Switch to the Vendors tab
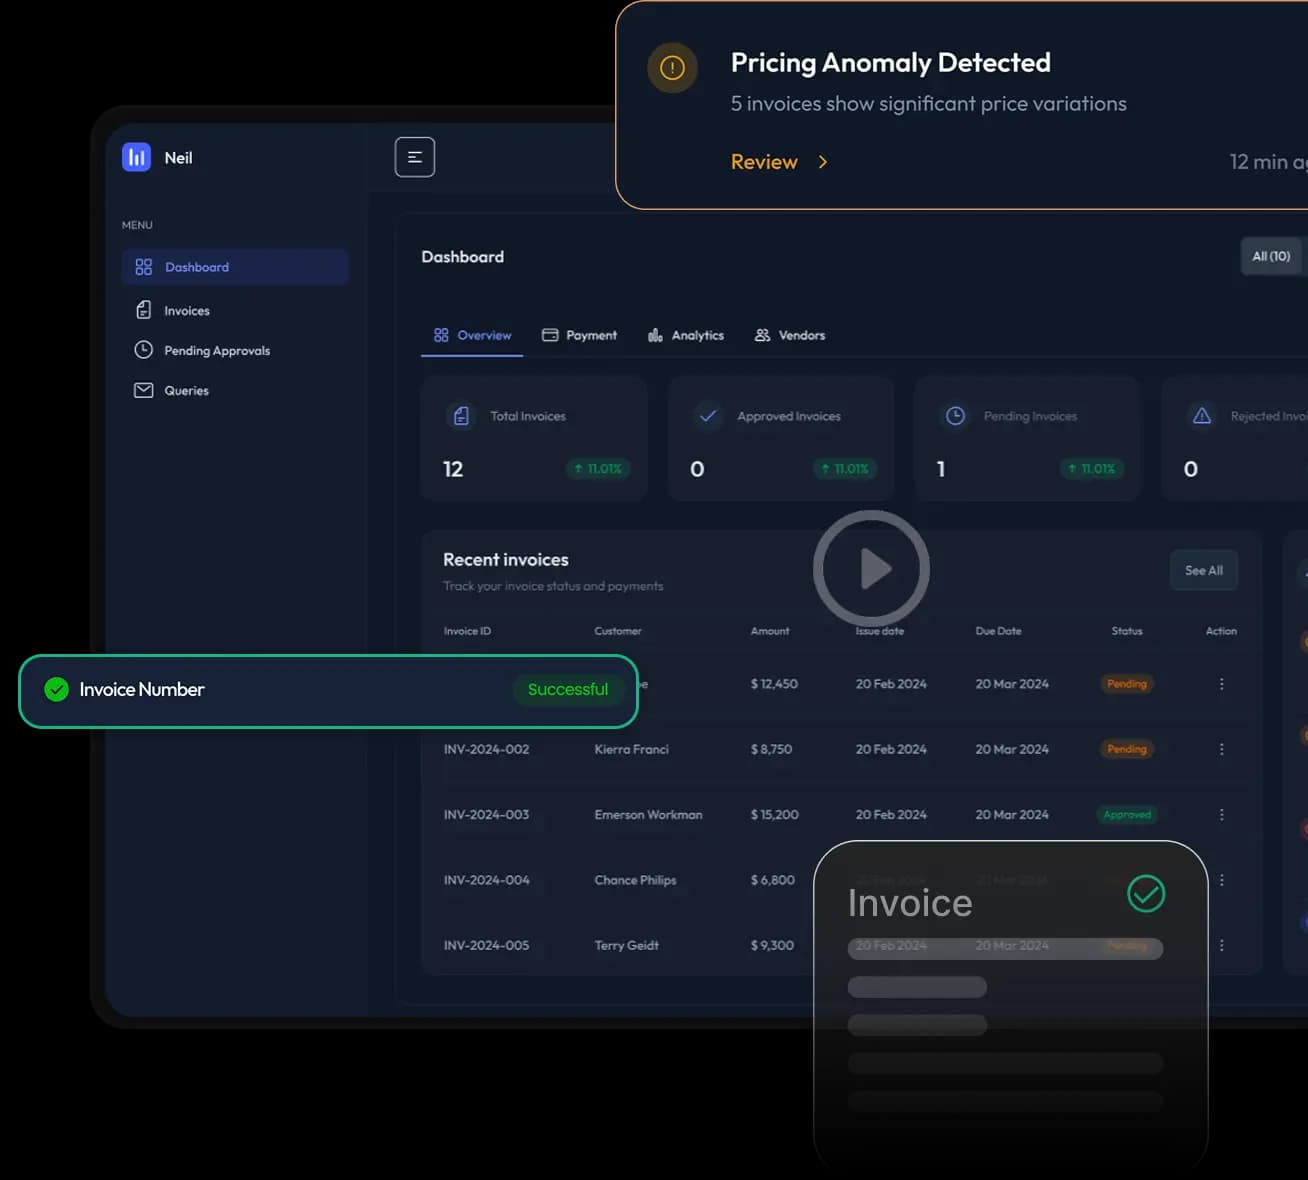 789,335
